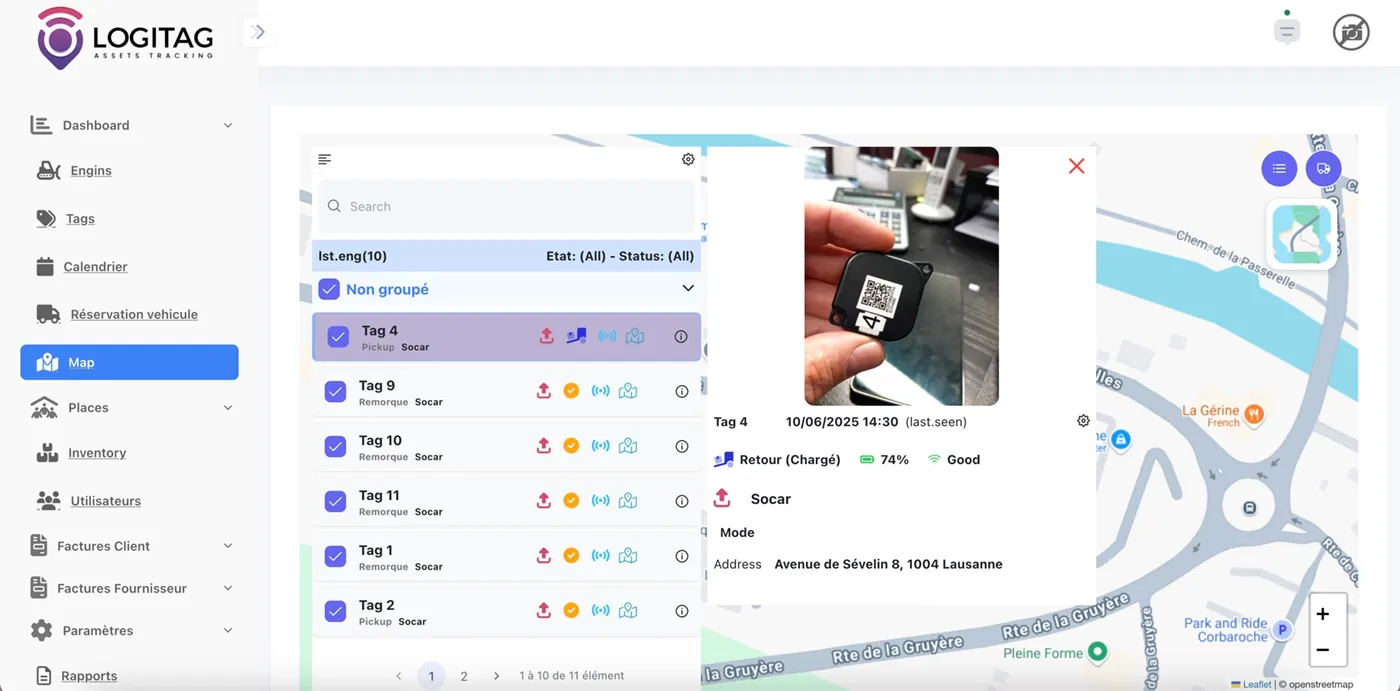
Task: Expand the Dashboard menu
Action: pyautogui.click(x=227, y=125)
